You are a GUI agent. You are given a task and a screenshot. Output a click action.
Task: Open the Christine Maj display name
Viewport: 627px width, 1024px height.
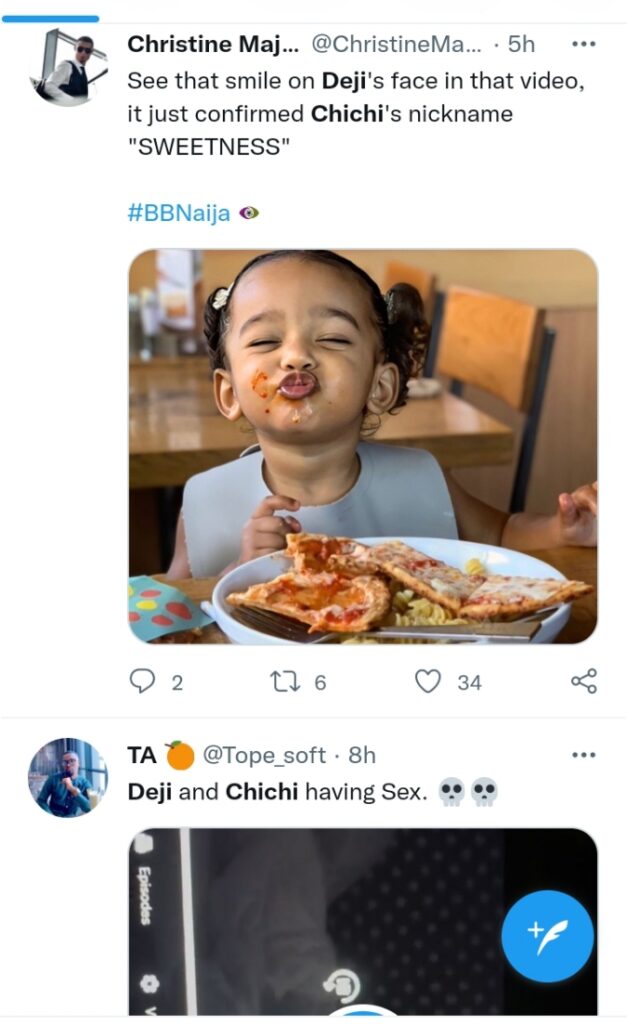tap(213, 45)
